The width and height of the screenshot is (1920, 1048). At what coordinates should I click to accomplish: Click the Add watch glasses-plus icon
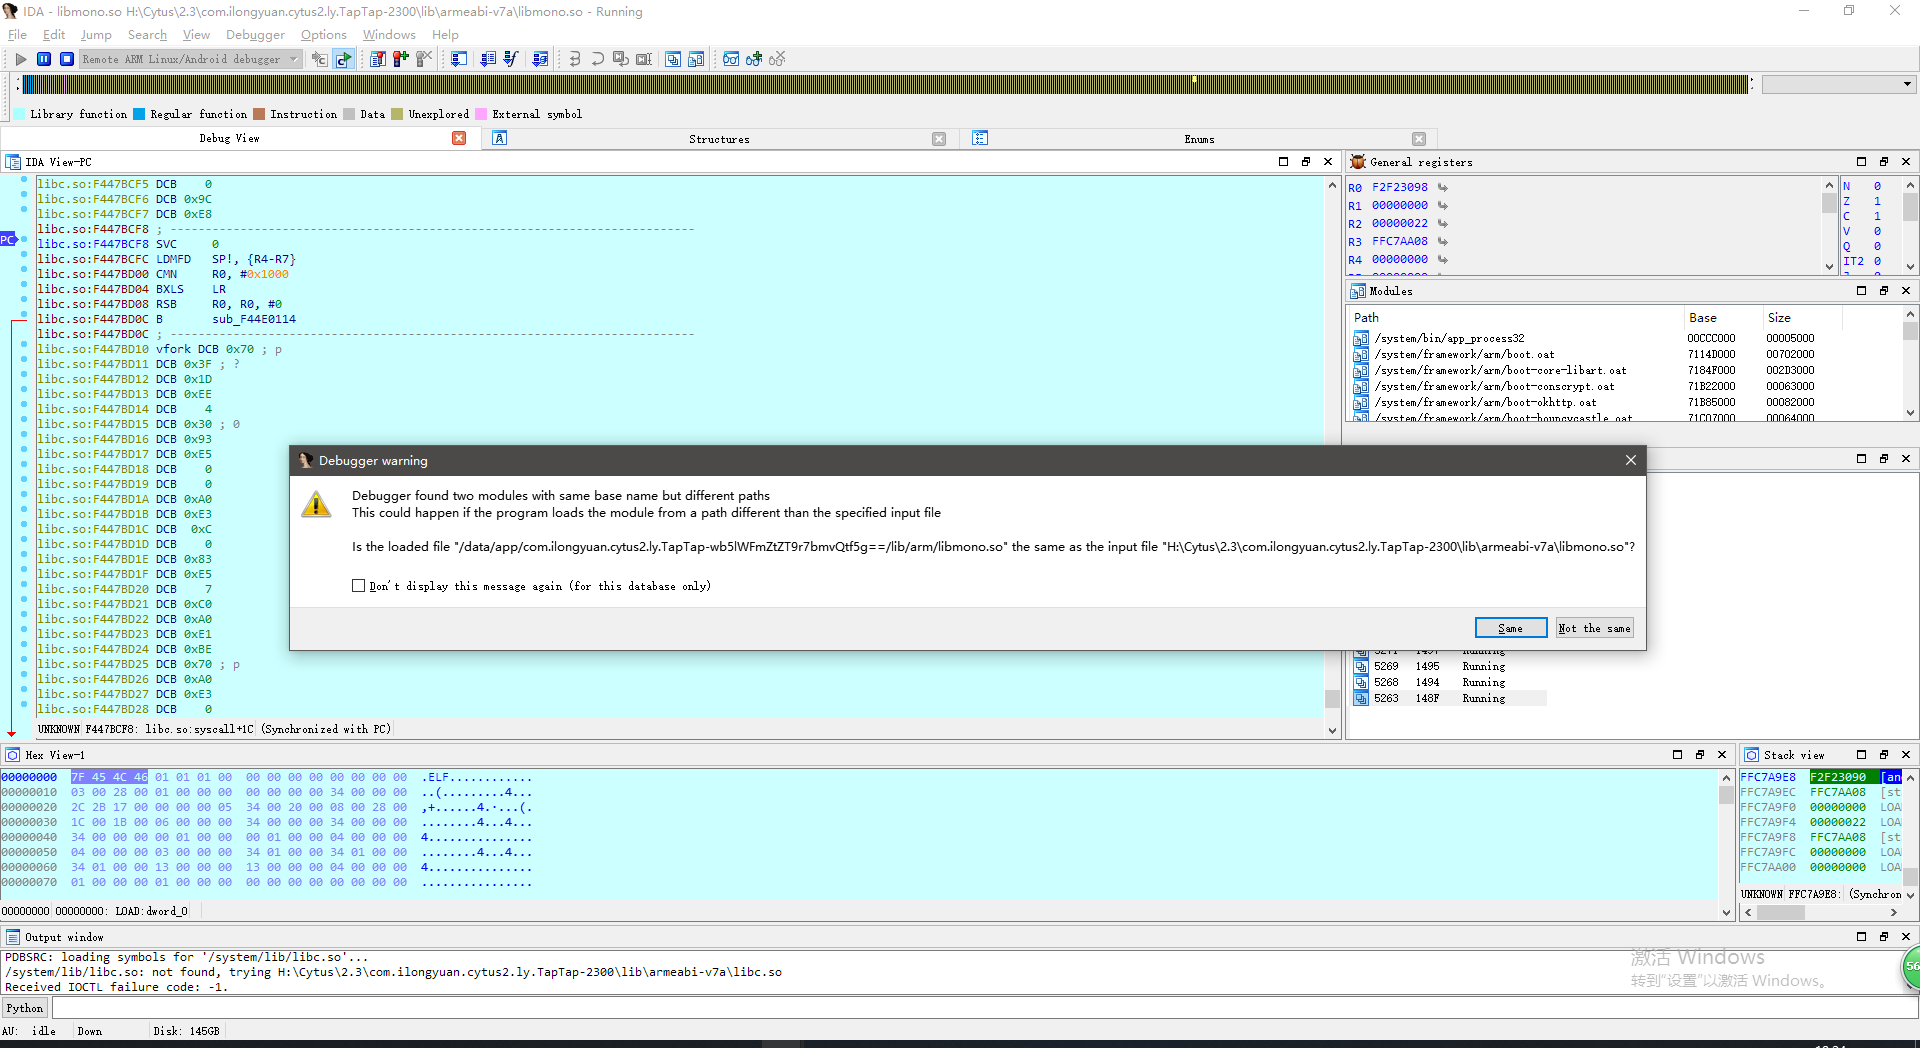pos(754,59)
